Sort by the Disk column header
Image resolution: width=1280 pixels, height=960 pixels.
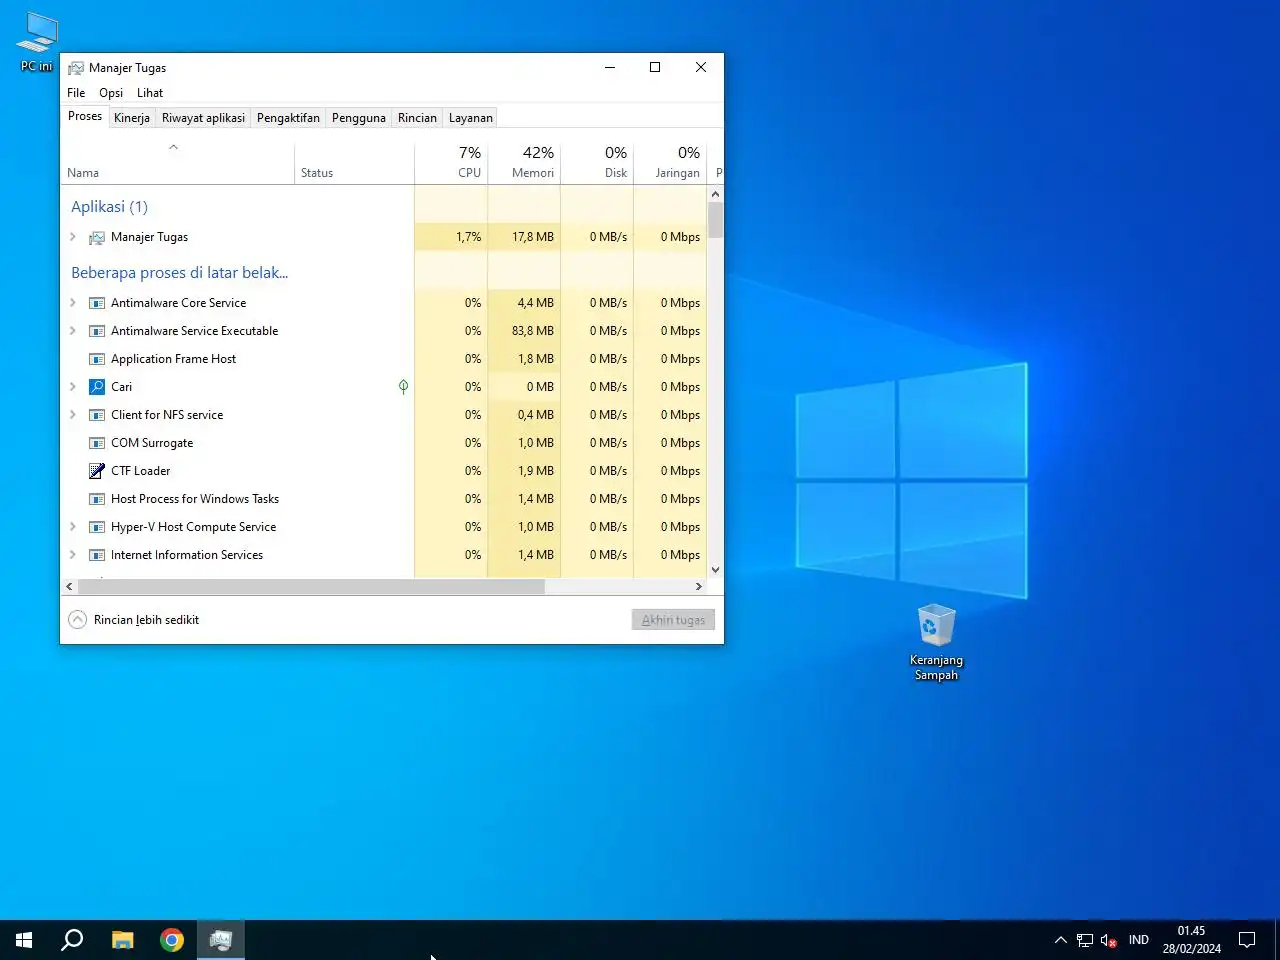597,164
